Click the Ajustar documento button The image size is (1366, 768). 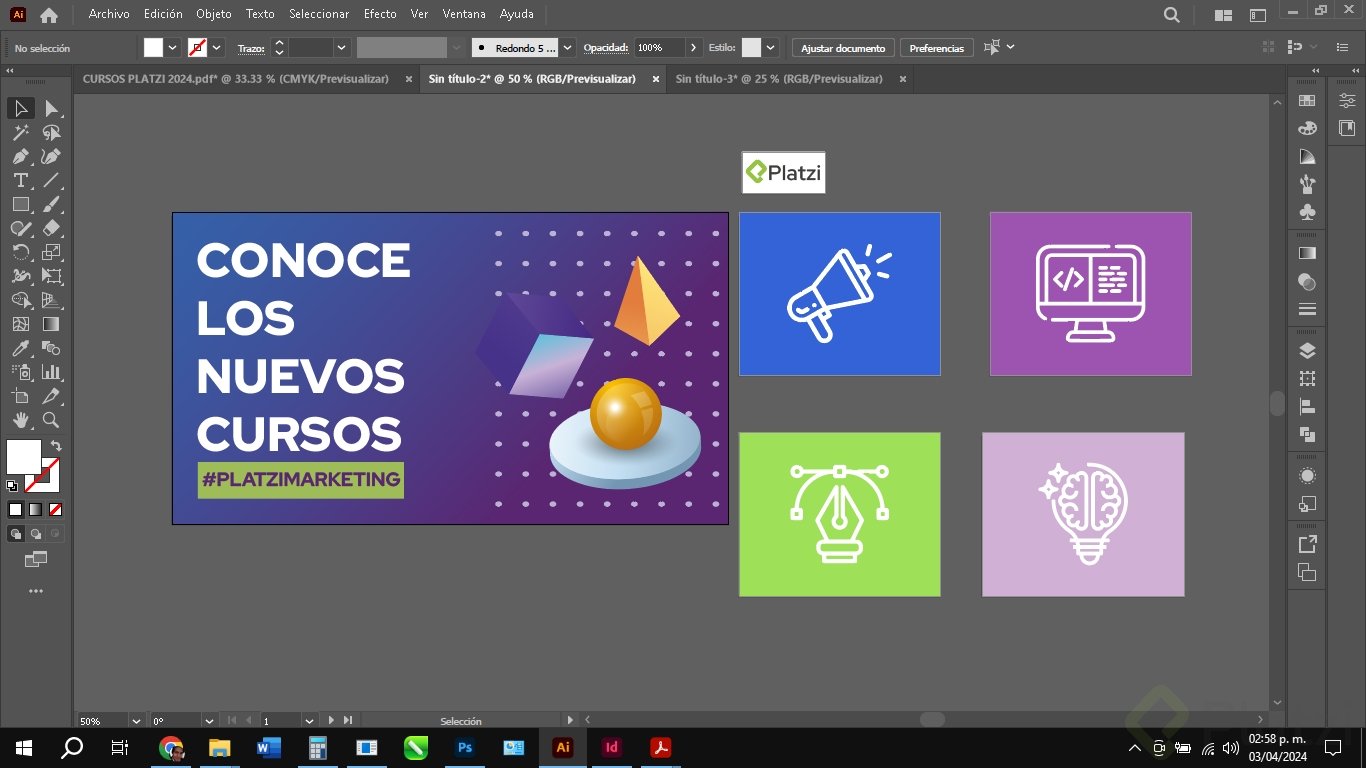tap(843, 48)
